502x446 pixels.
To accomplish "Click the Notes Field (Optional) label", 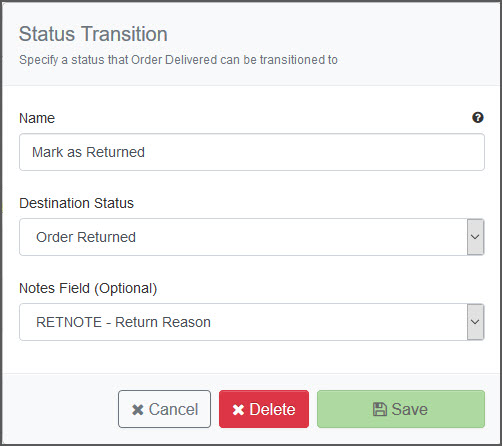I will pyautogui.click(x=88, y=288).
